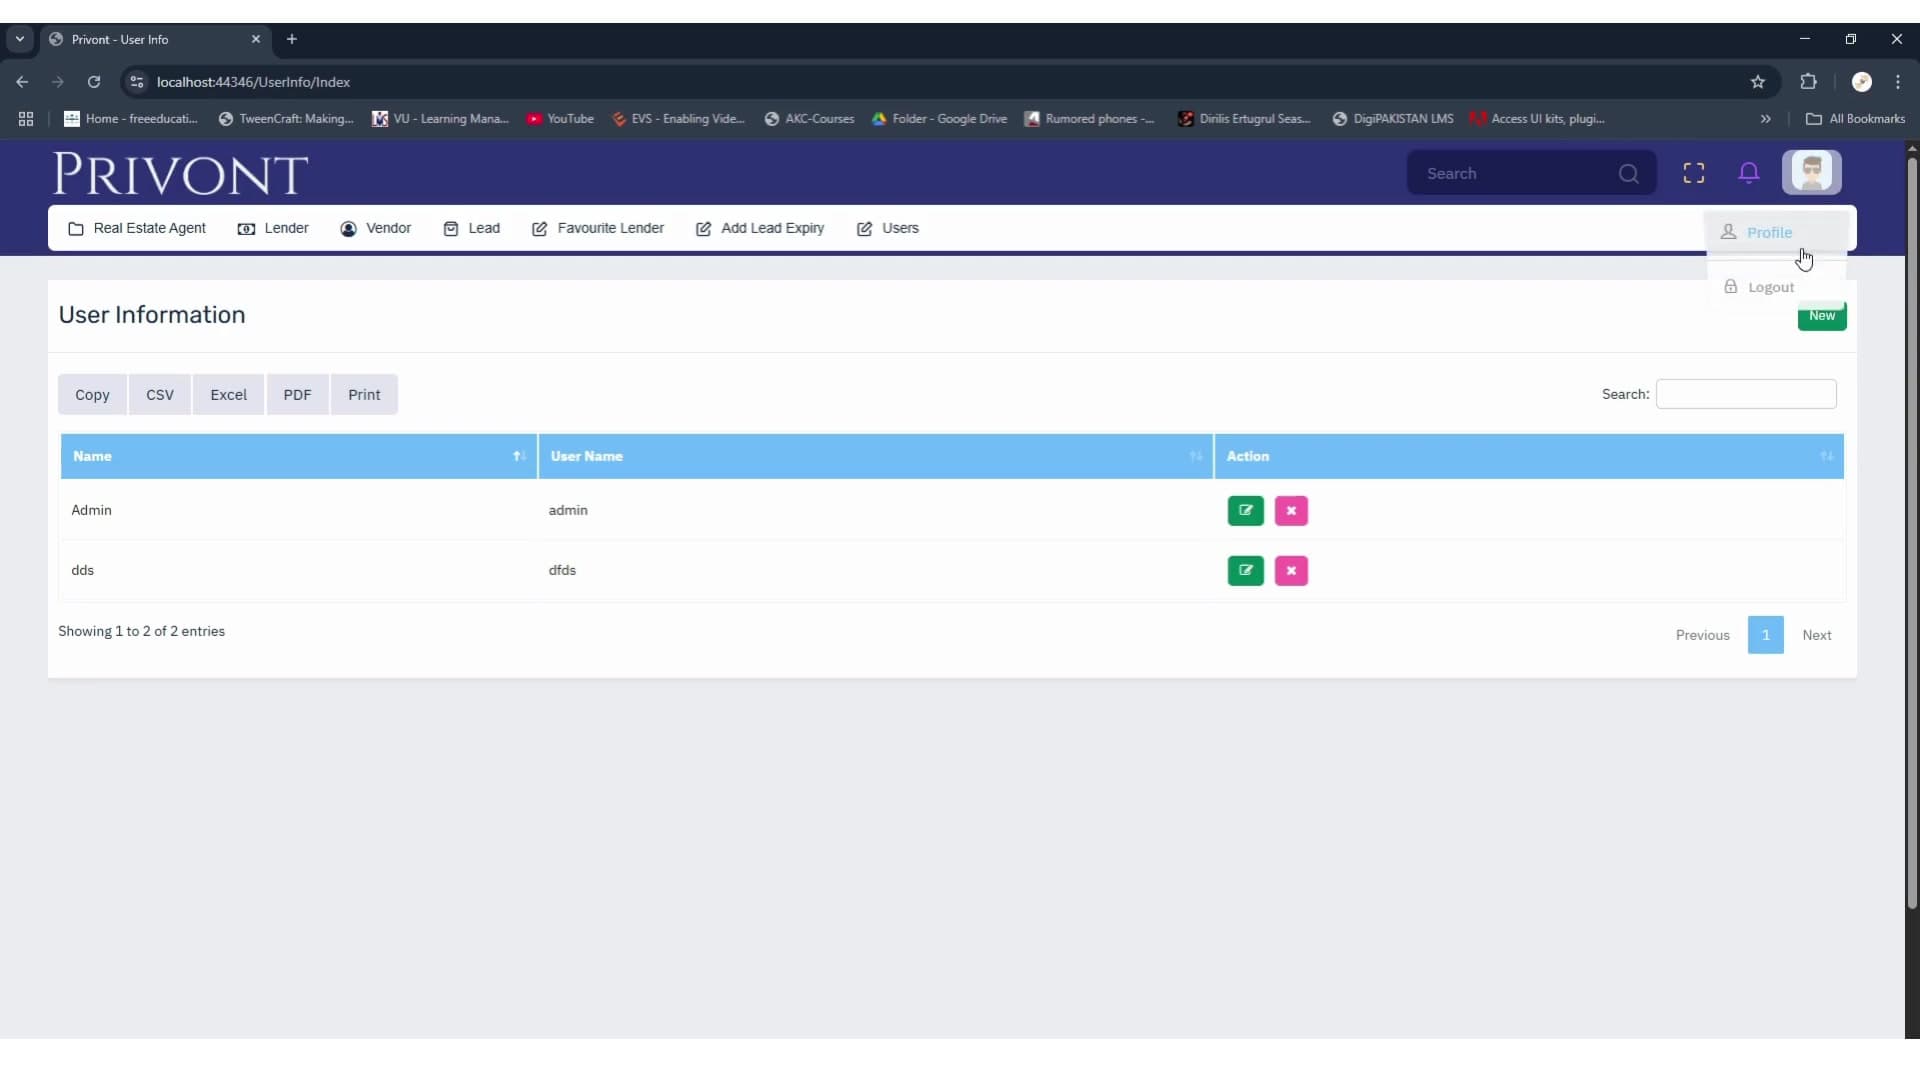Delete the Admin user row

coord(1291,510)
